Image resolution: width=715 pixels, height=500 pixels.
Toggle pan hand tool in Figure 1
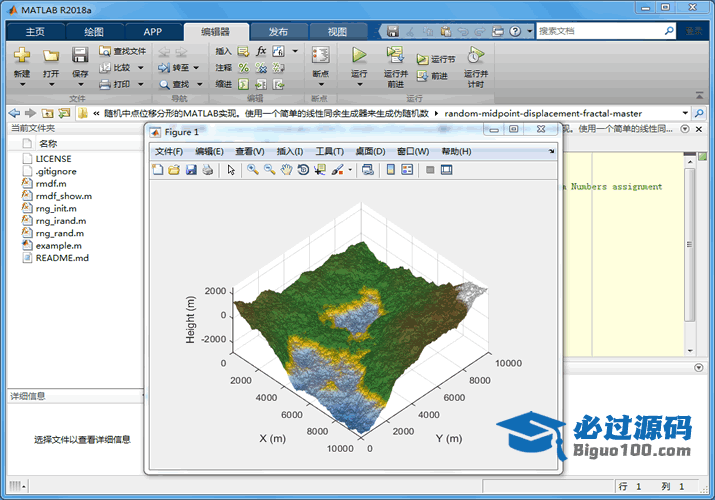coord(286,170)
